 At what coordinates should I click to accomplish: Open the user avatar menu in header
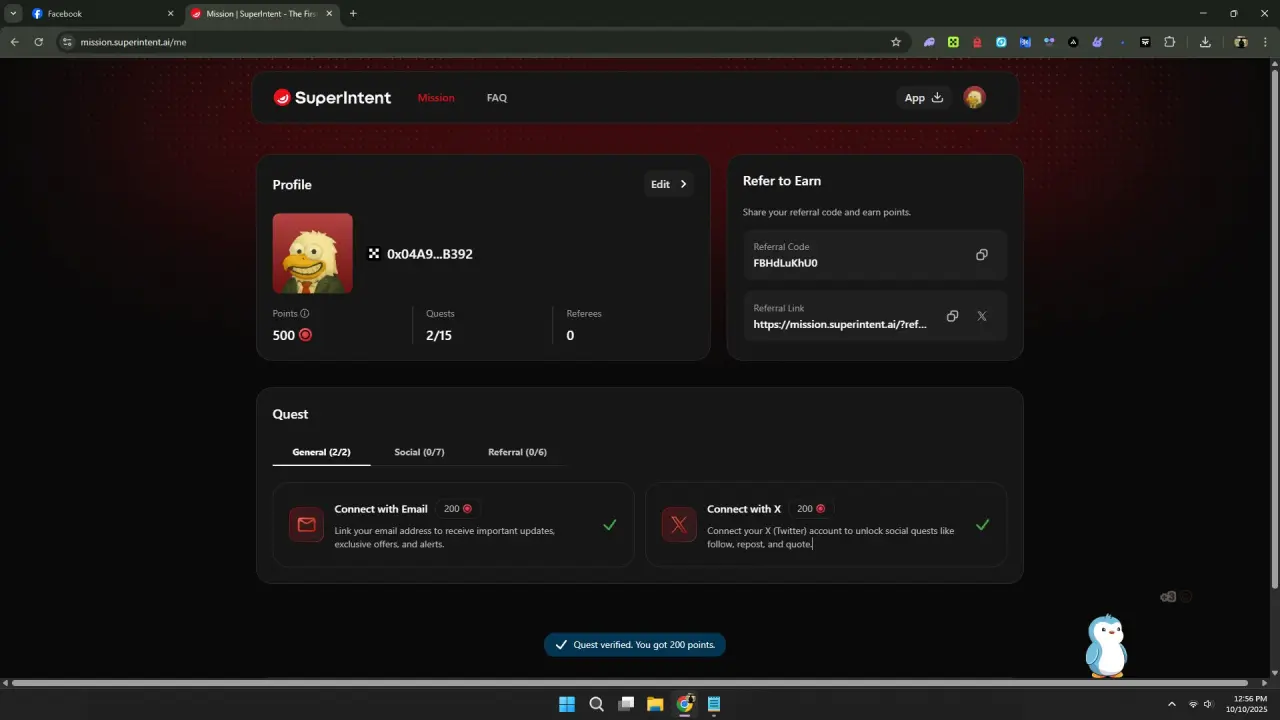click(974, 97)
